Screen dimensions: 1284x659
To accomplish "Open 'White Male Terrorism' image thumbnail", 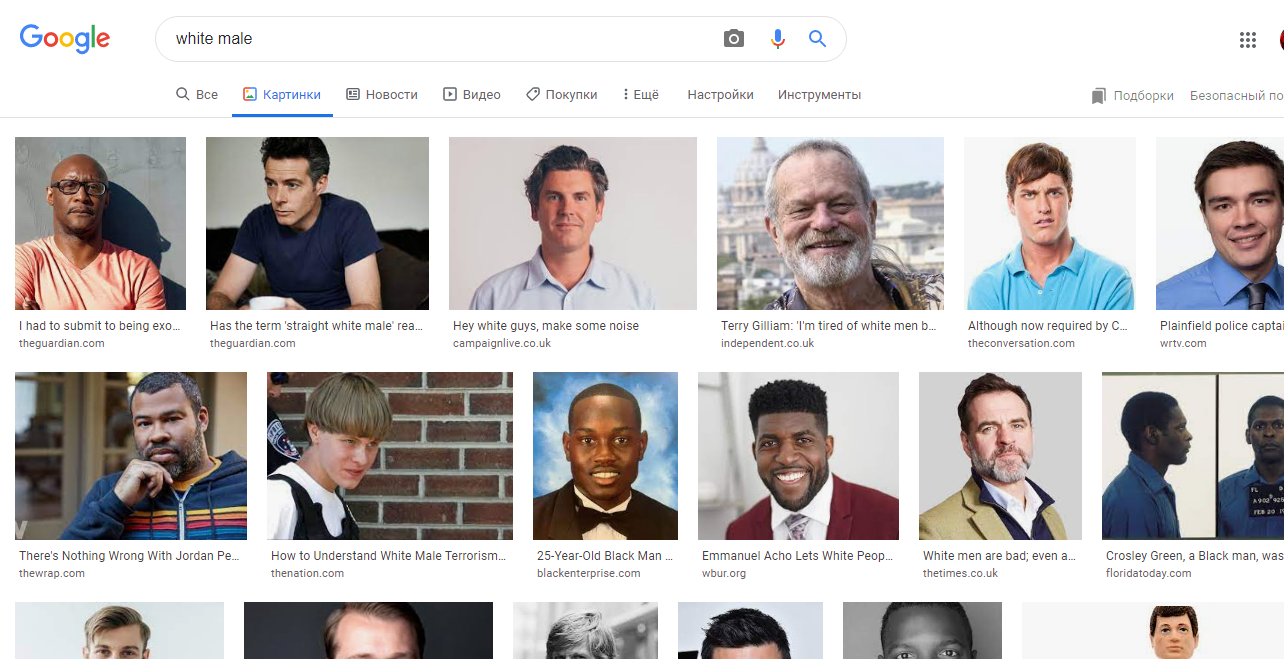I will click(390, 456).
